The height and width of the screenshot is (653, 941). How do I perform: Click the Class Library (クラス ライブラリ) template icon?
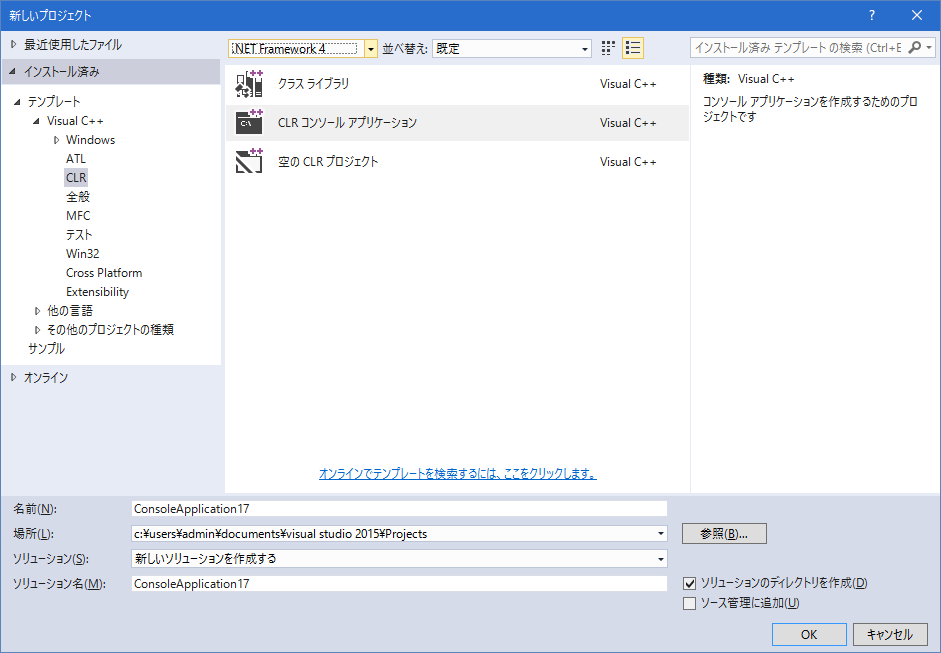click(x=248, y=84)
